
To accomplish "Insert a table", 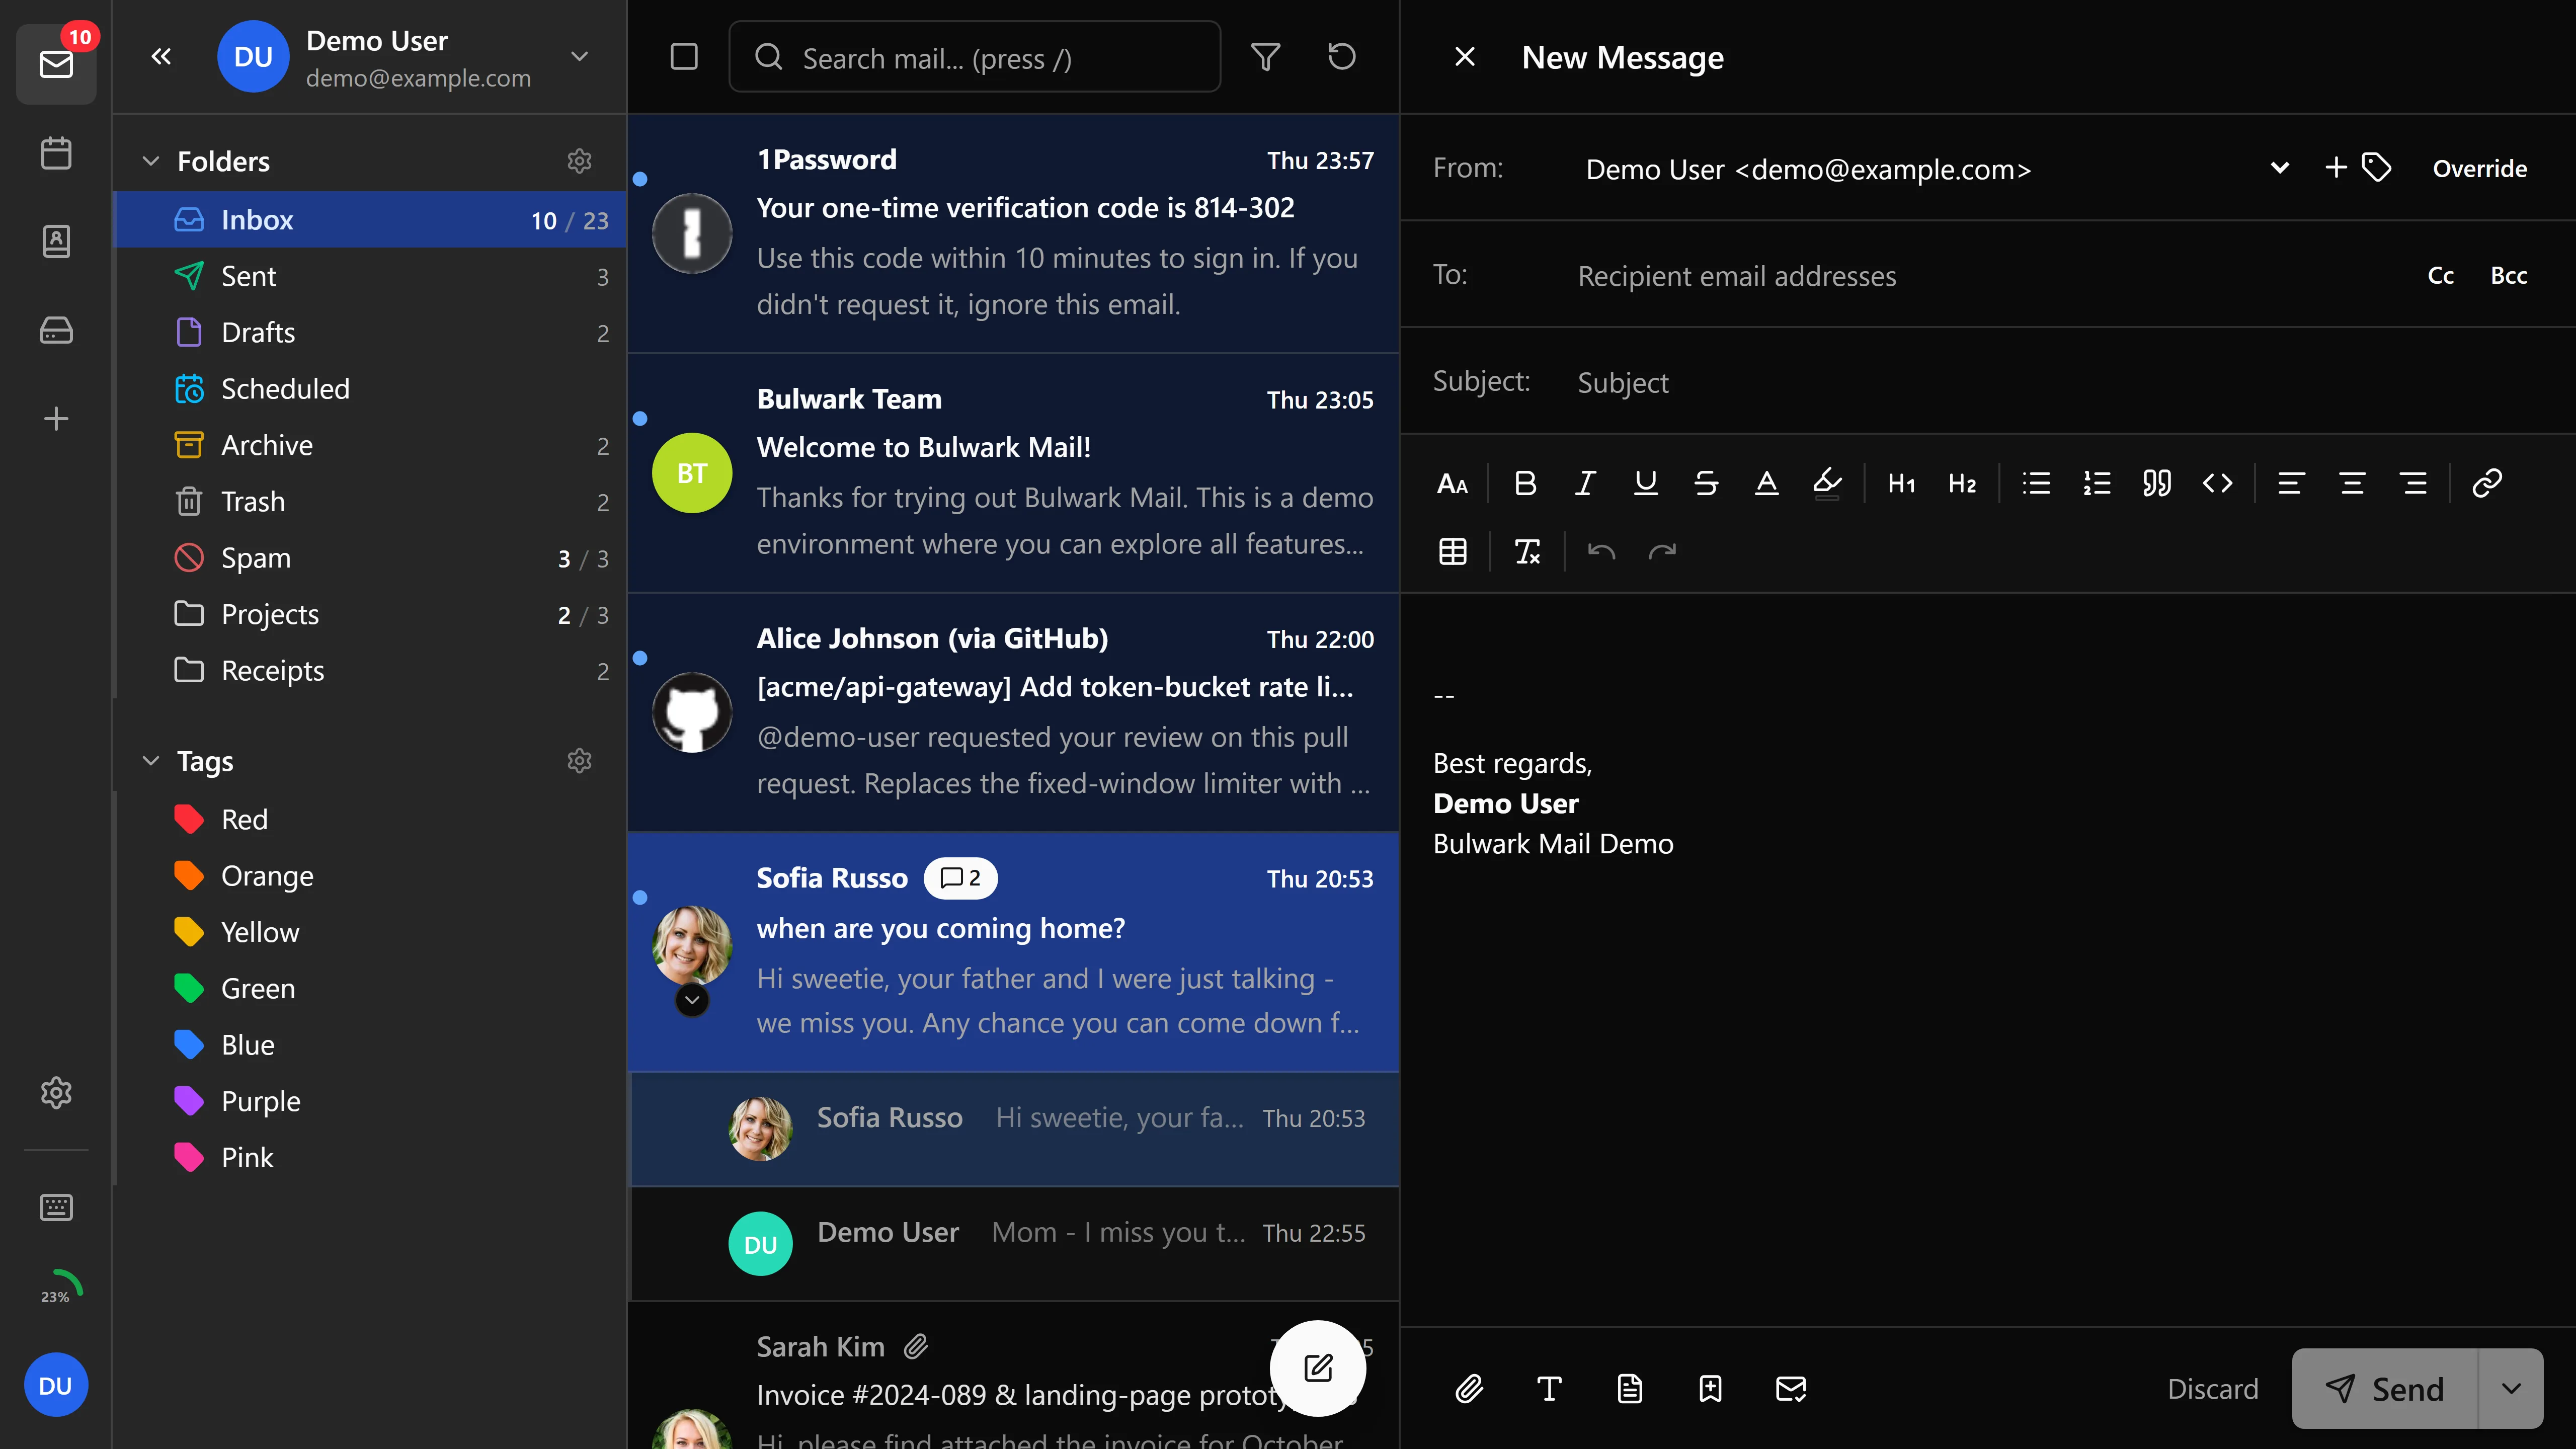I will (x=1453, y=552).
